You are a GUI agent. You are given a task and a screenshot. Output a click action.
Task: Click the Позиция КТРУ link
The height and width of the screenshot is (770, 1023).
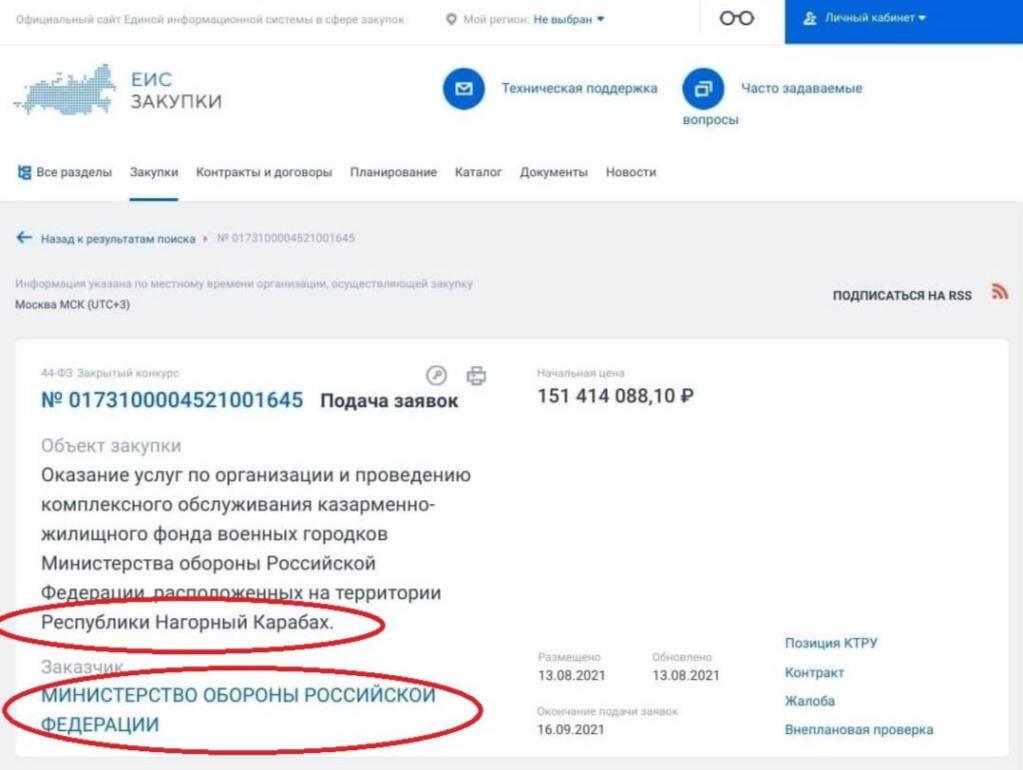coord(831,643)
